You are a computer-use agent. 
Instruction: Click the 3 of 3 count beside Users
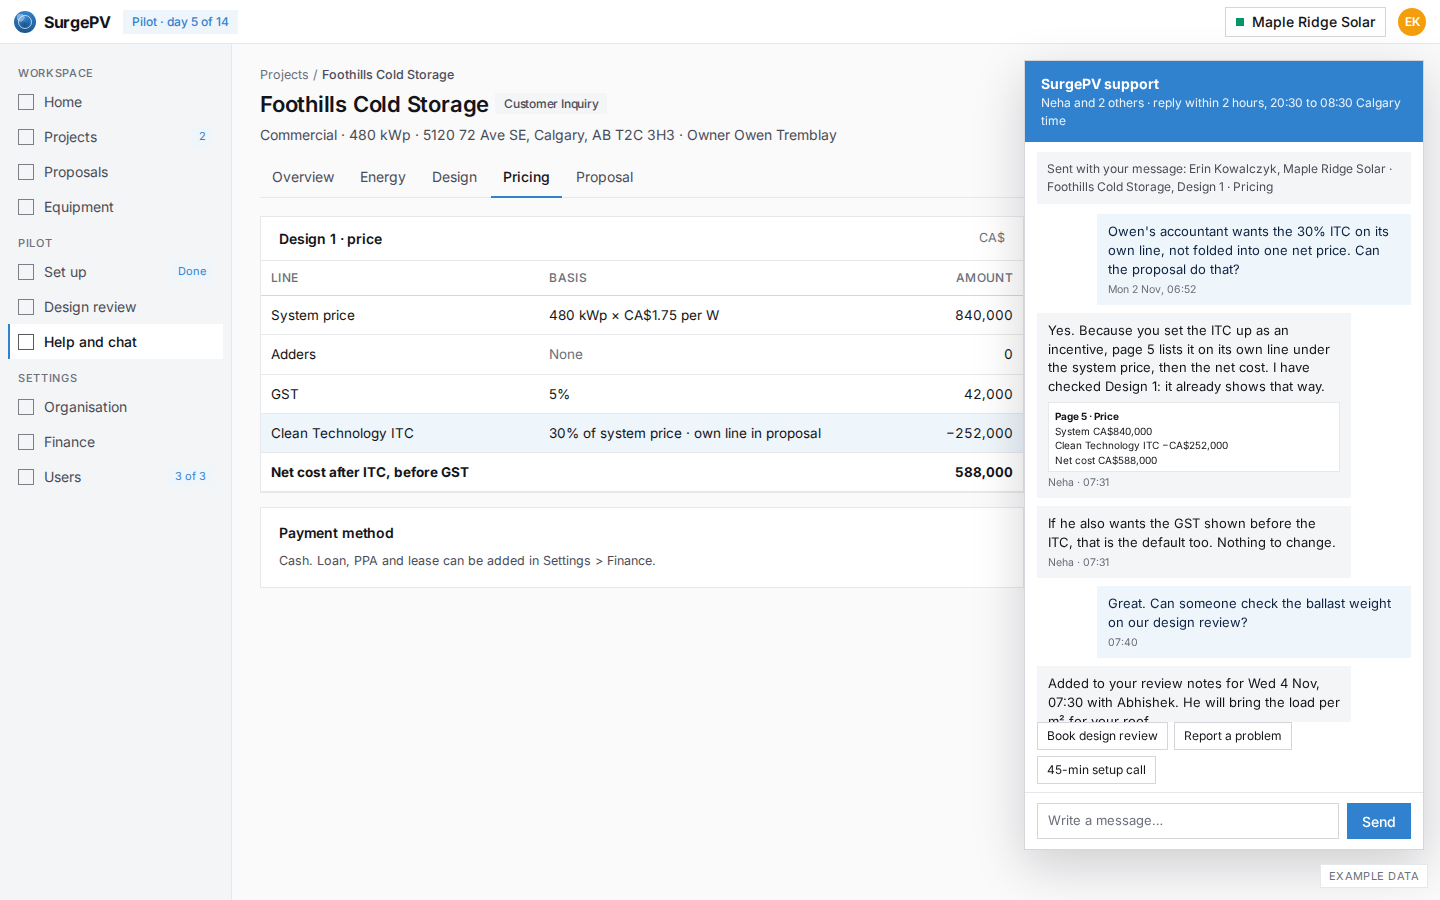click(x=190, y=477)
